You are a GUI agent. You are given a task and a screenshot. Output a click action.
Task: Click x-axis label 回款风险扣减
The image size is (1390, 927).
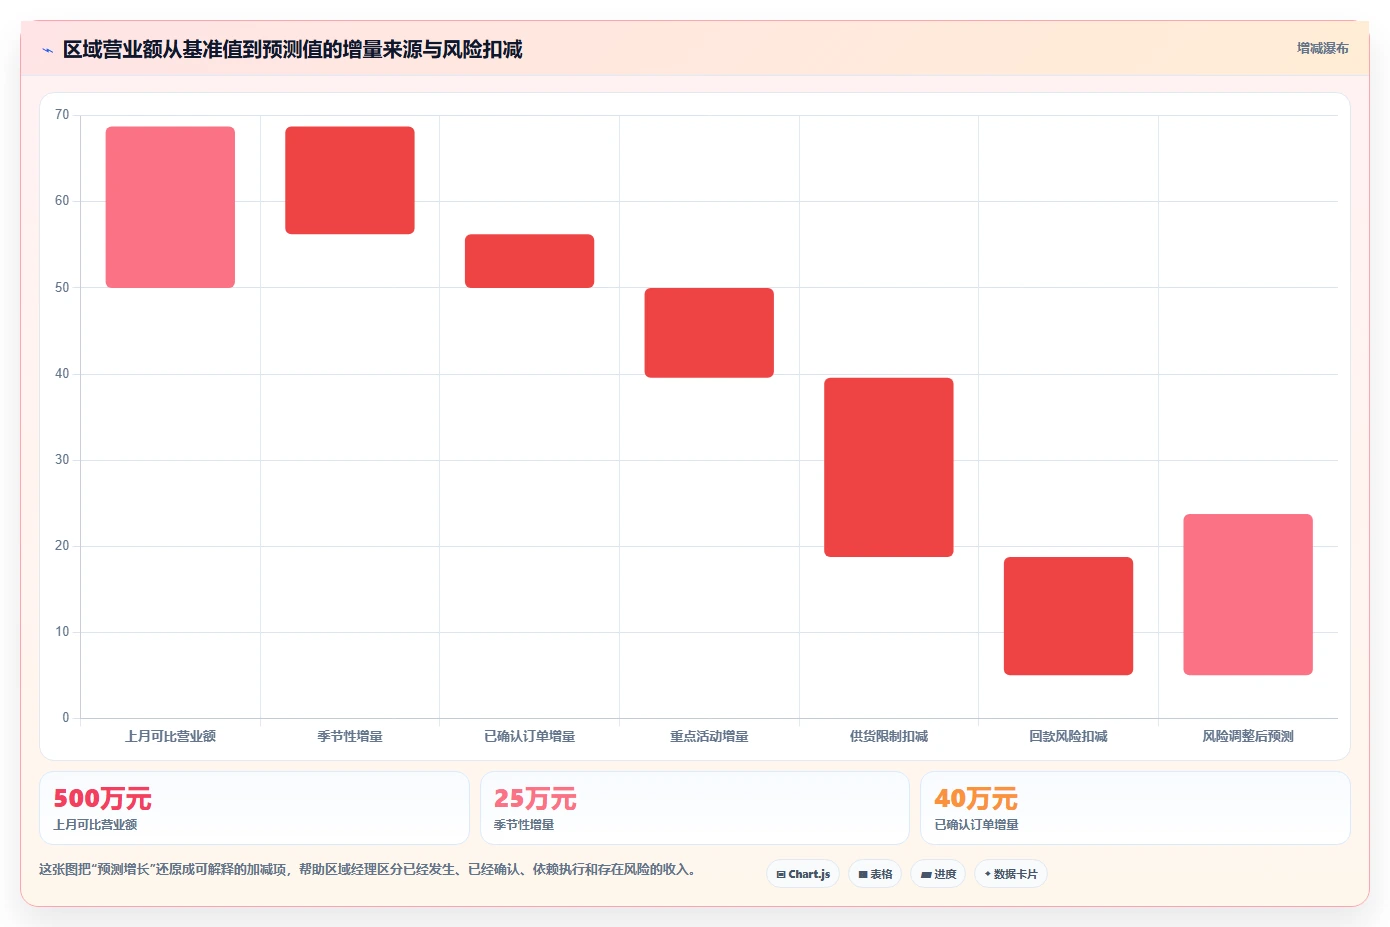click(x=1068, y=736)
